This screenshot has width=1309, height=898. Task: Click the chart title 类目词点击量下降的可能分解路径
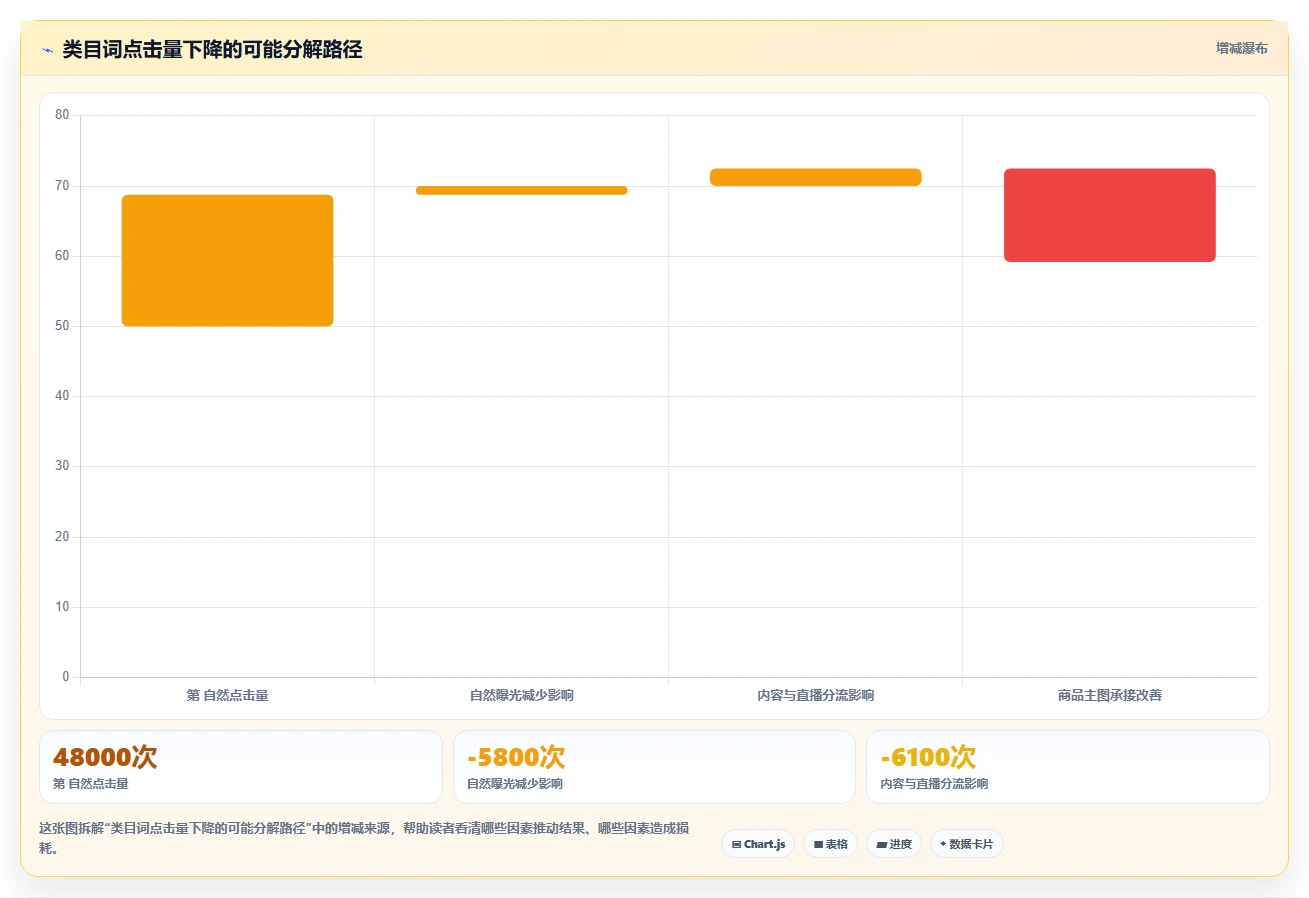point(212,50)
